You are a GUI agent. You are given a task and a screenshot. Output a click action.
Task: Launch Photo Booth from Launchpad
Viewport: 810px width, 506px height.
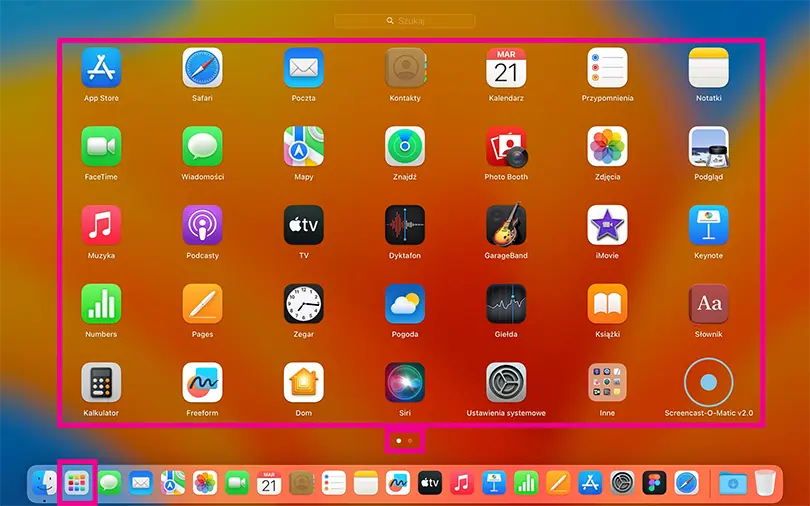click(x=506, y=147)
